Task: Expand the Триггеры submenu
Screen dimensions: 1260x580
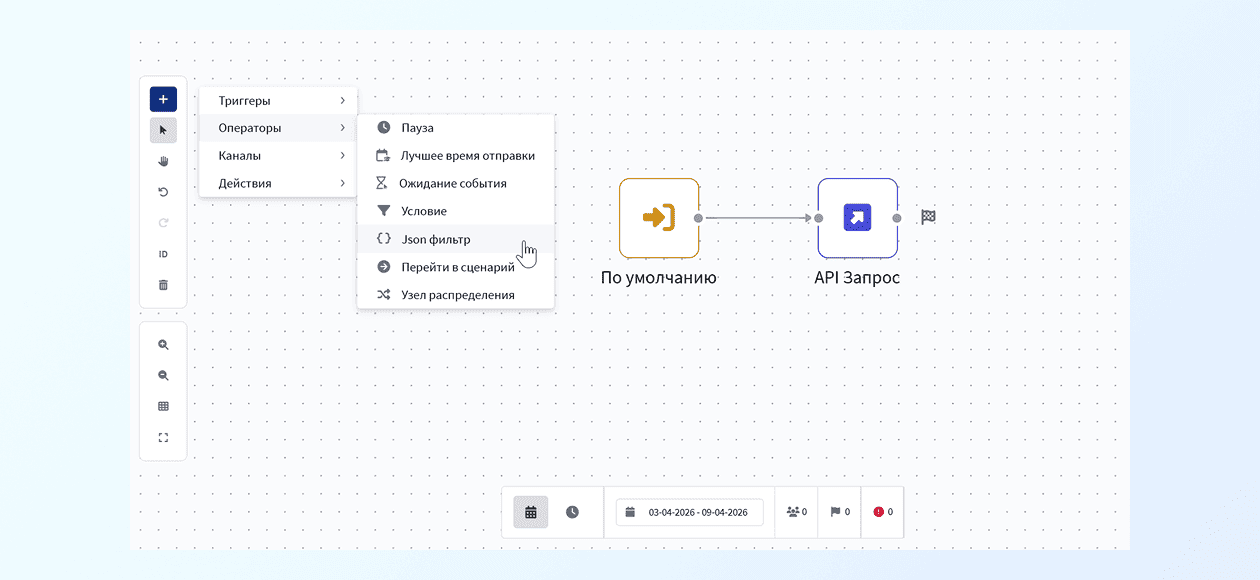Action: point(278,101)
